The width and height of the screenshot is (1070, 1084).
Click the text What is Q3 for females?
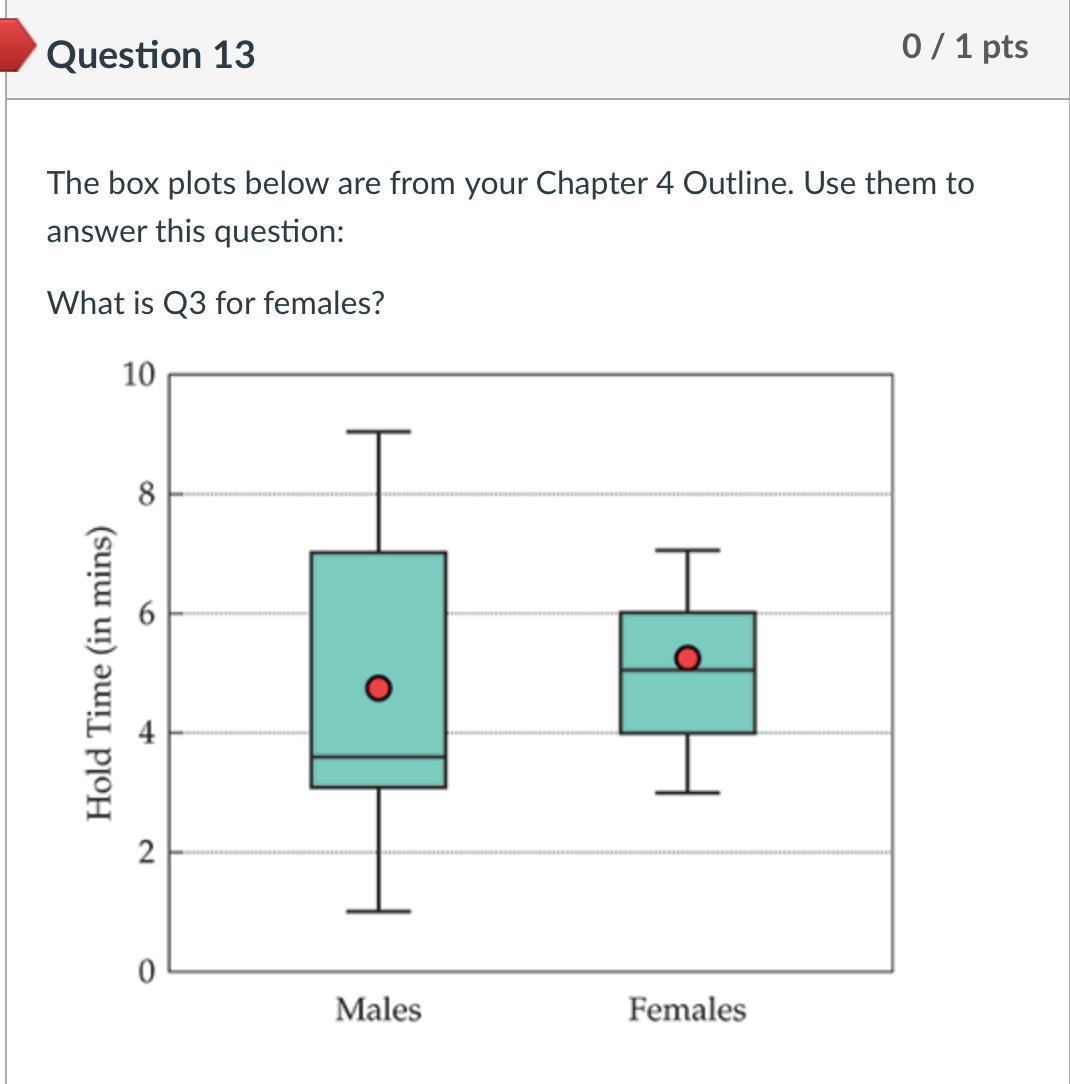point(216,303)
